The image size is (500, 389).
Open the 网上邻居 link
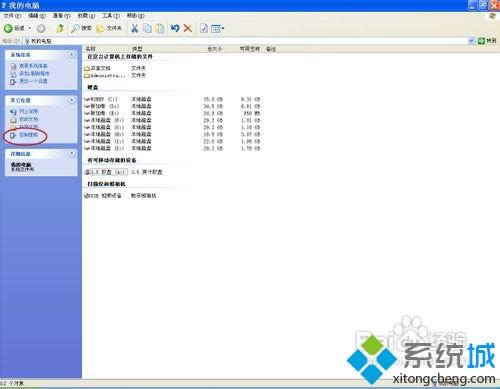tap(24, 111)
